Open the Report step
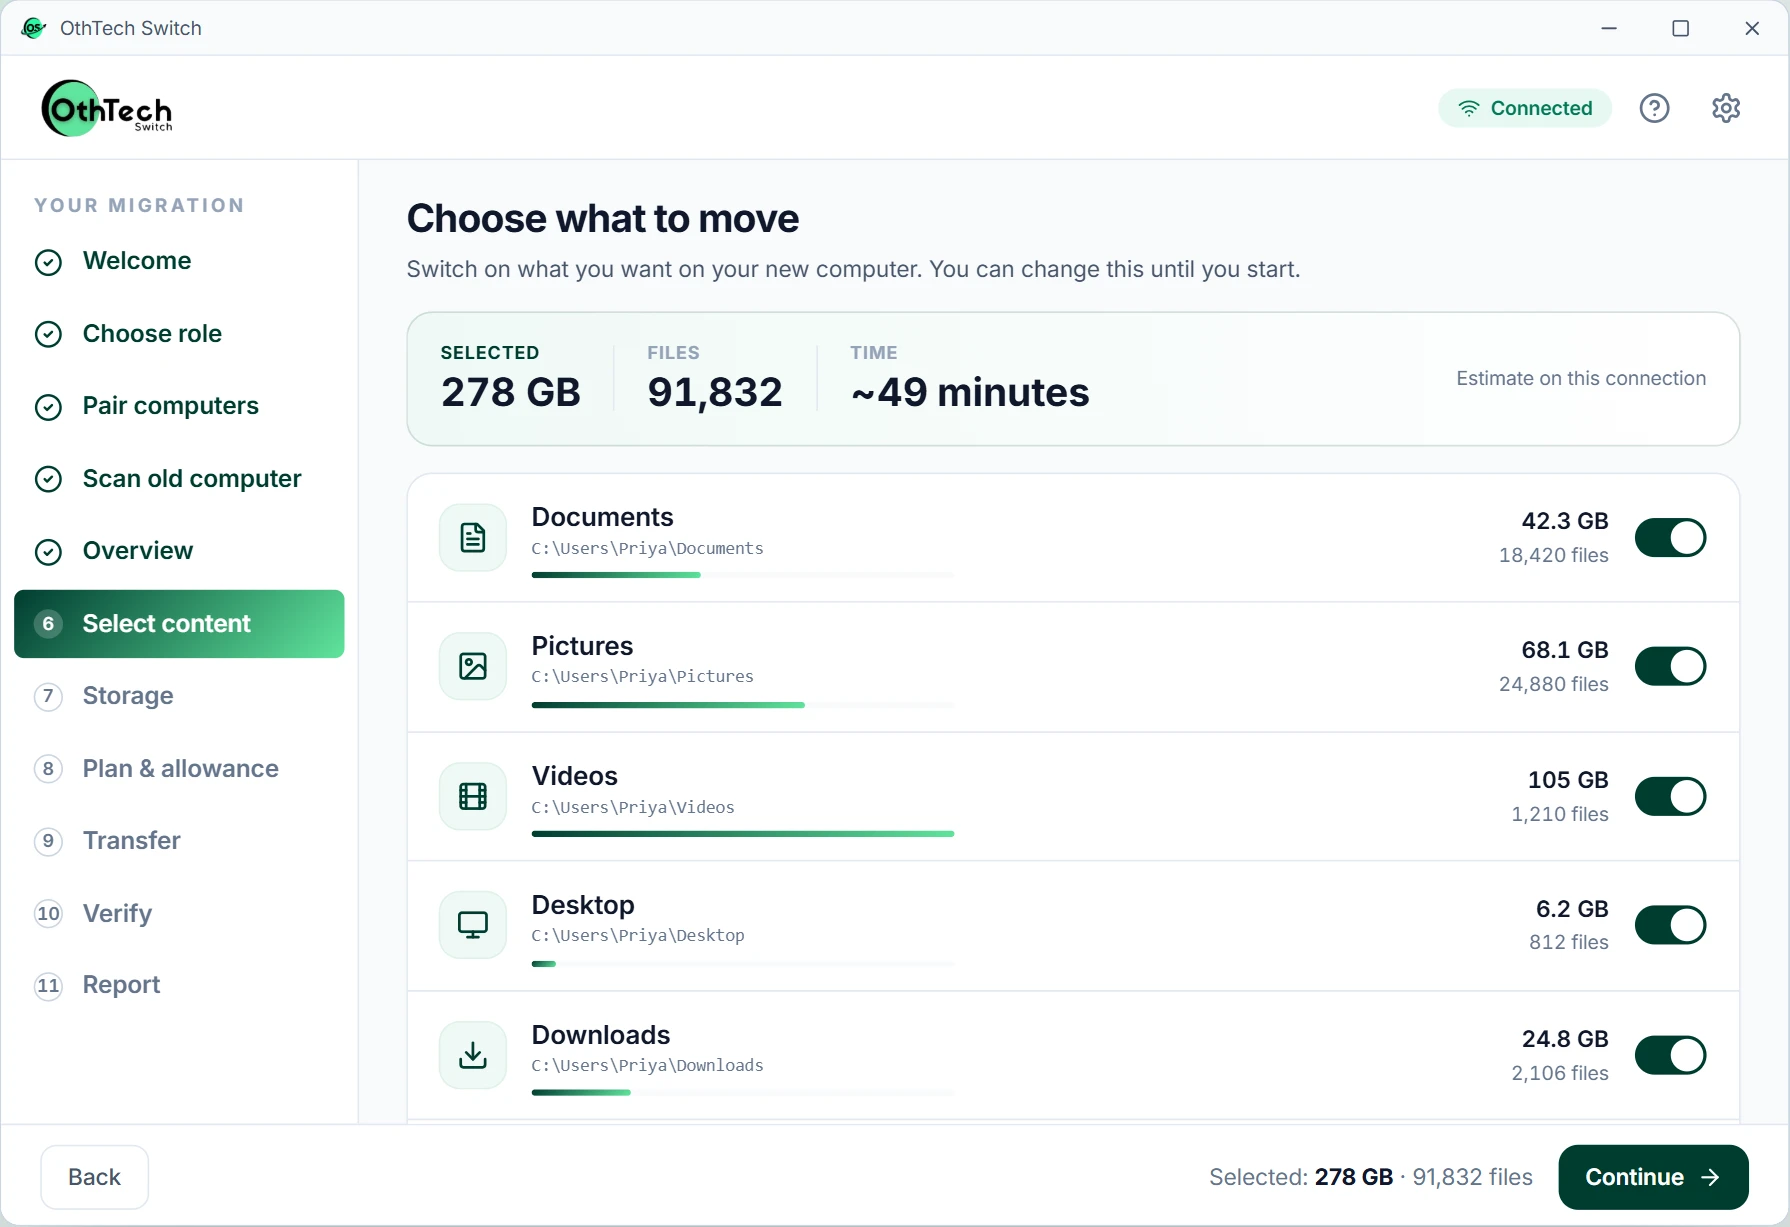Image resolution: width=1790 pixels, height=1227 pixels. (179, 985)
